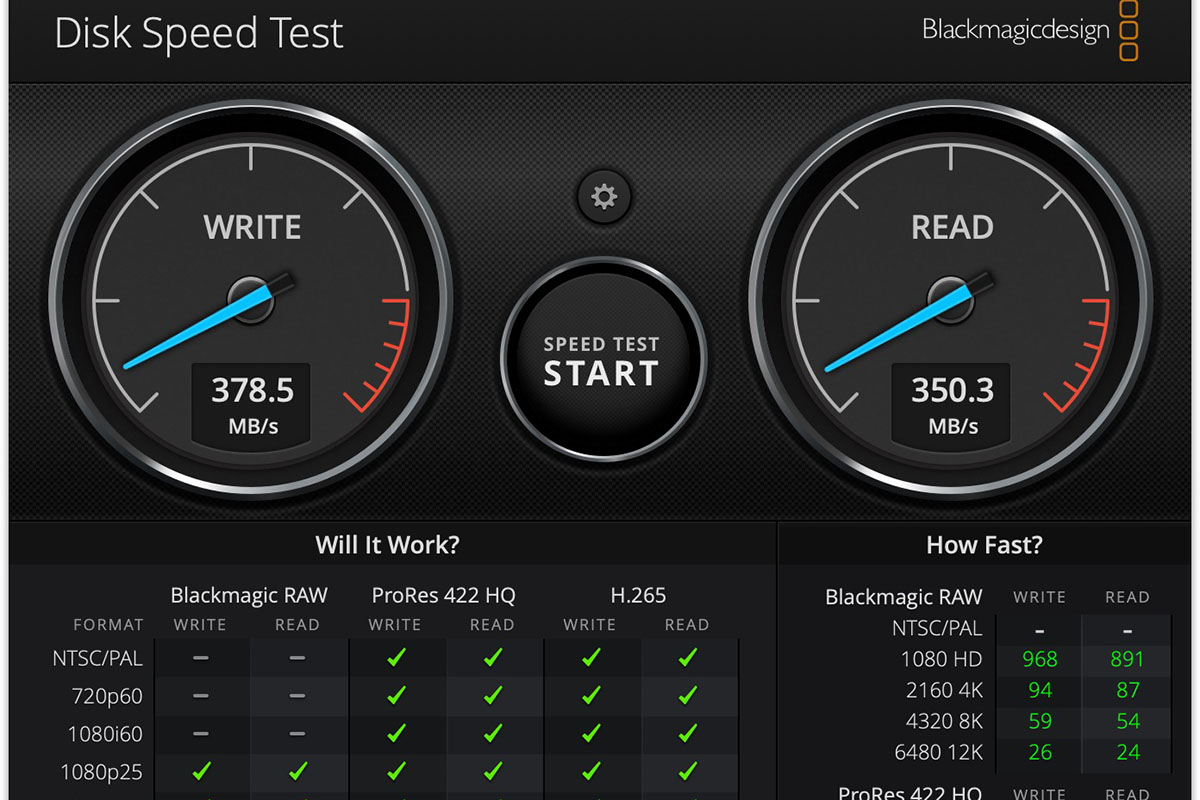Viewport: 1200px width, 800px height.
Task: Click the 1080i60 row label
Action: (x=105, y=734)
